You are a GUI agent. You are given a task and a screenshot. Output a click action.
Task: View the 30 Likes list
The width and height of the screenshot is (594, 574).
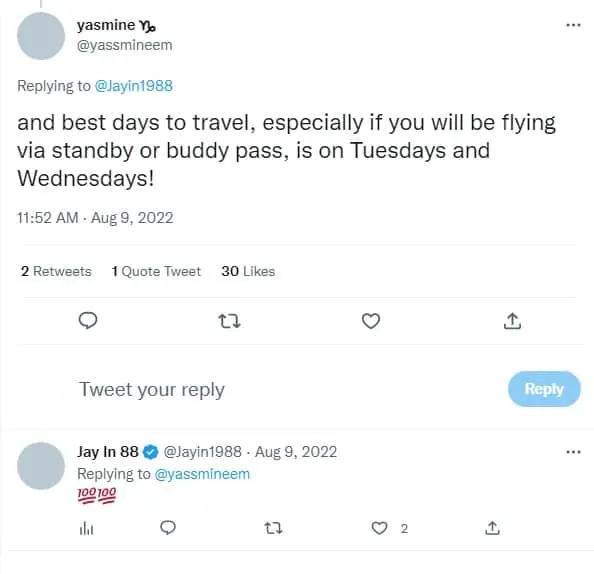(248, 271)
